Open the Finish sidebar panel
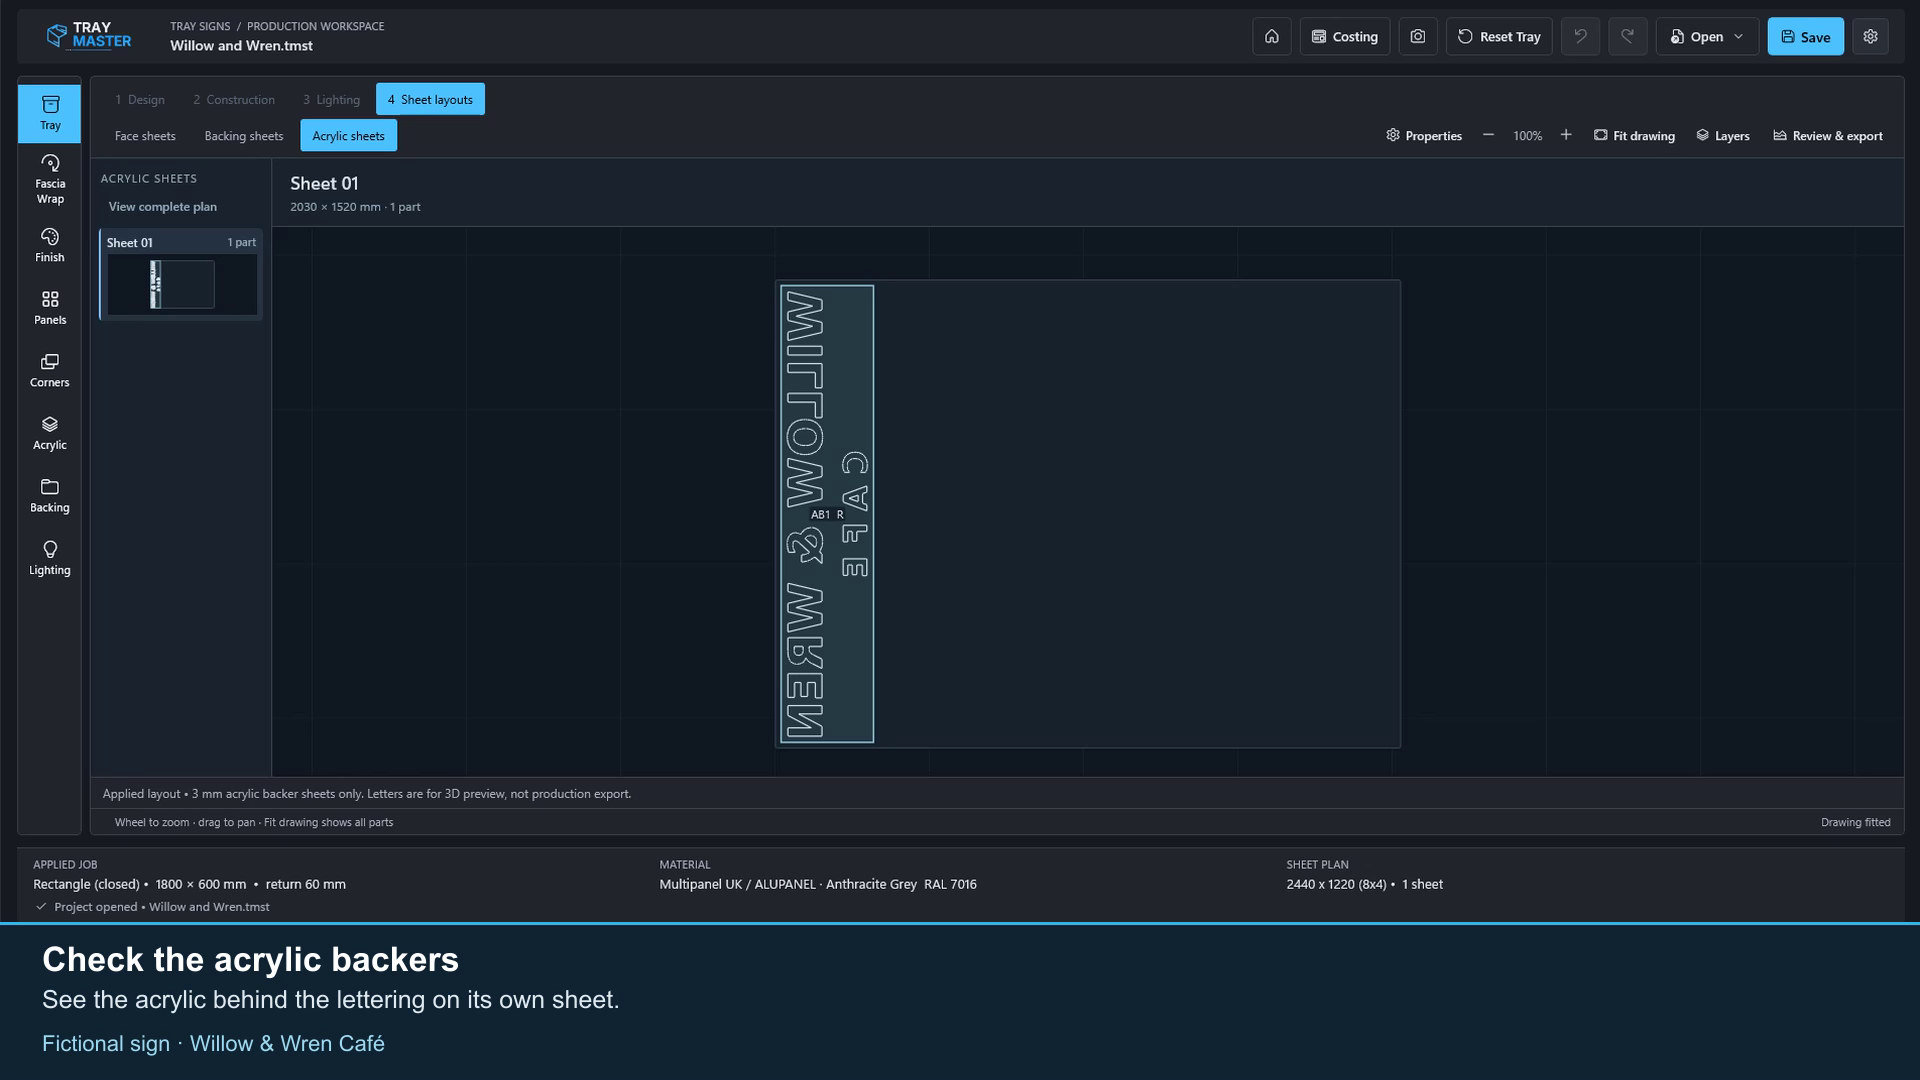 tap(49, 245)
